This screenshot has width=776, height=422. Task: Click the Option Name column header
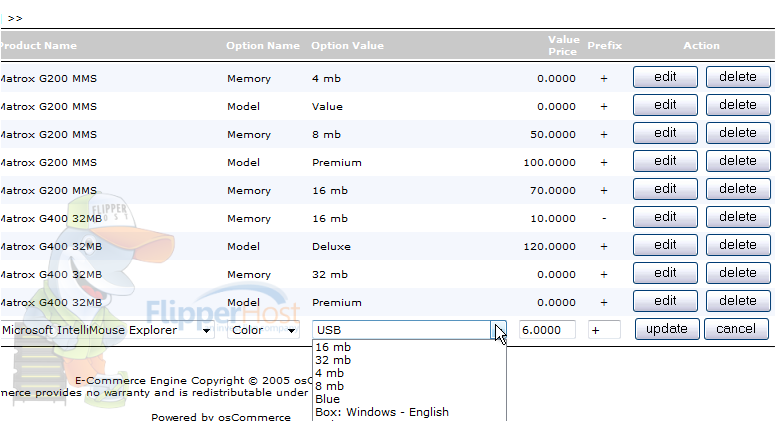pos(263,46)
